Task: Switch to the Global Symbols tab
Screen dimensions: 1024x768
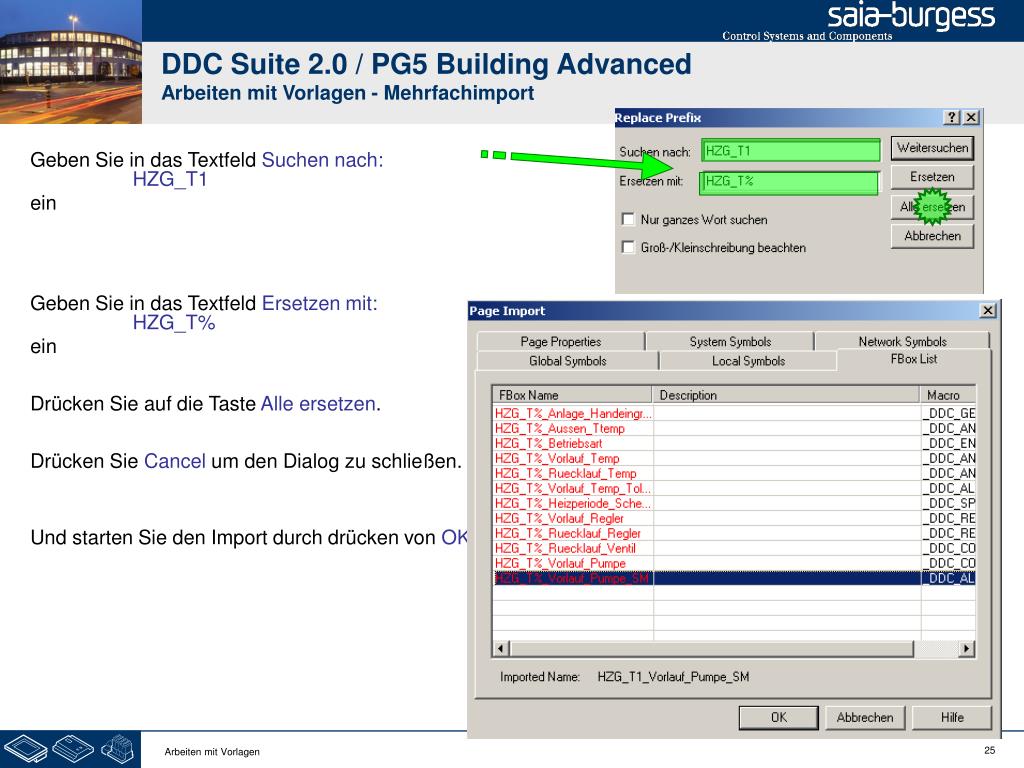Action: [568, 361]
